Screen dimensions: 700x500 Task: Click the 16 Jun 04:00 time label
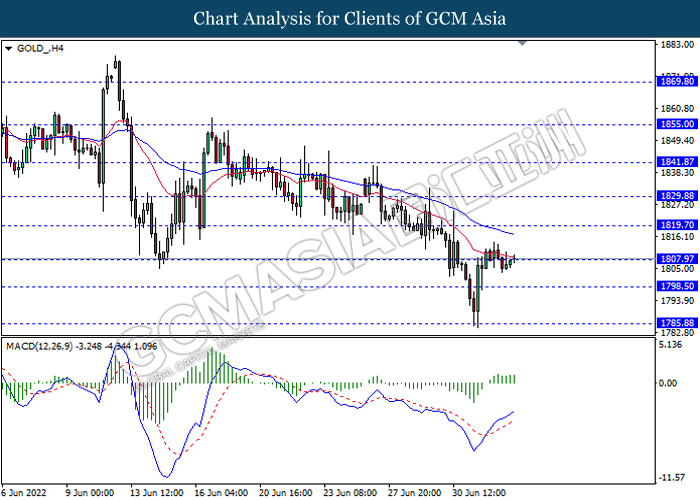tap(221, 493)
